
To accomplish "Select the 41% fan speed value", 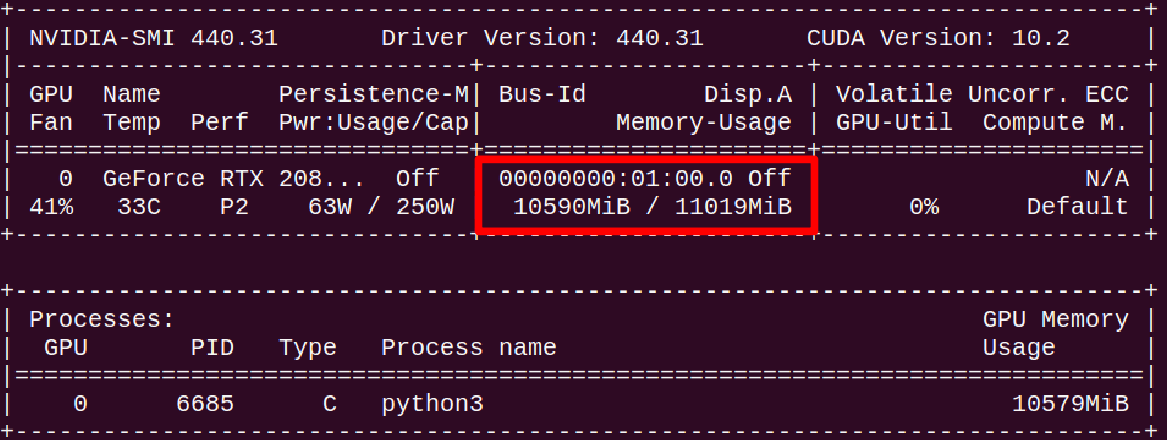I will point(51,207).
